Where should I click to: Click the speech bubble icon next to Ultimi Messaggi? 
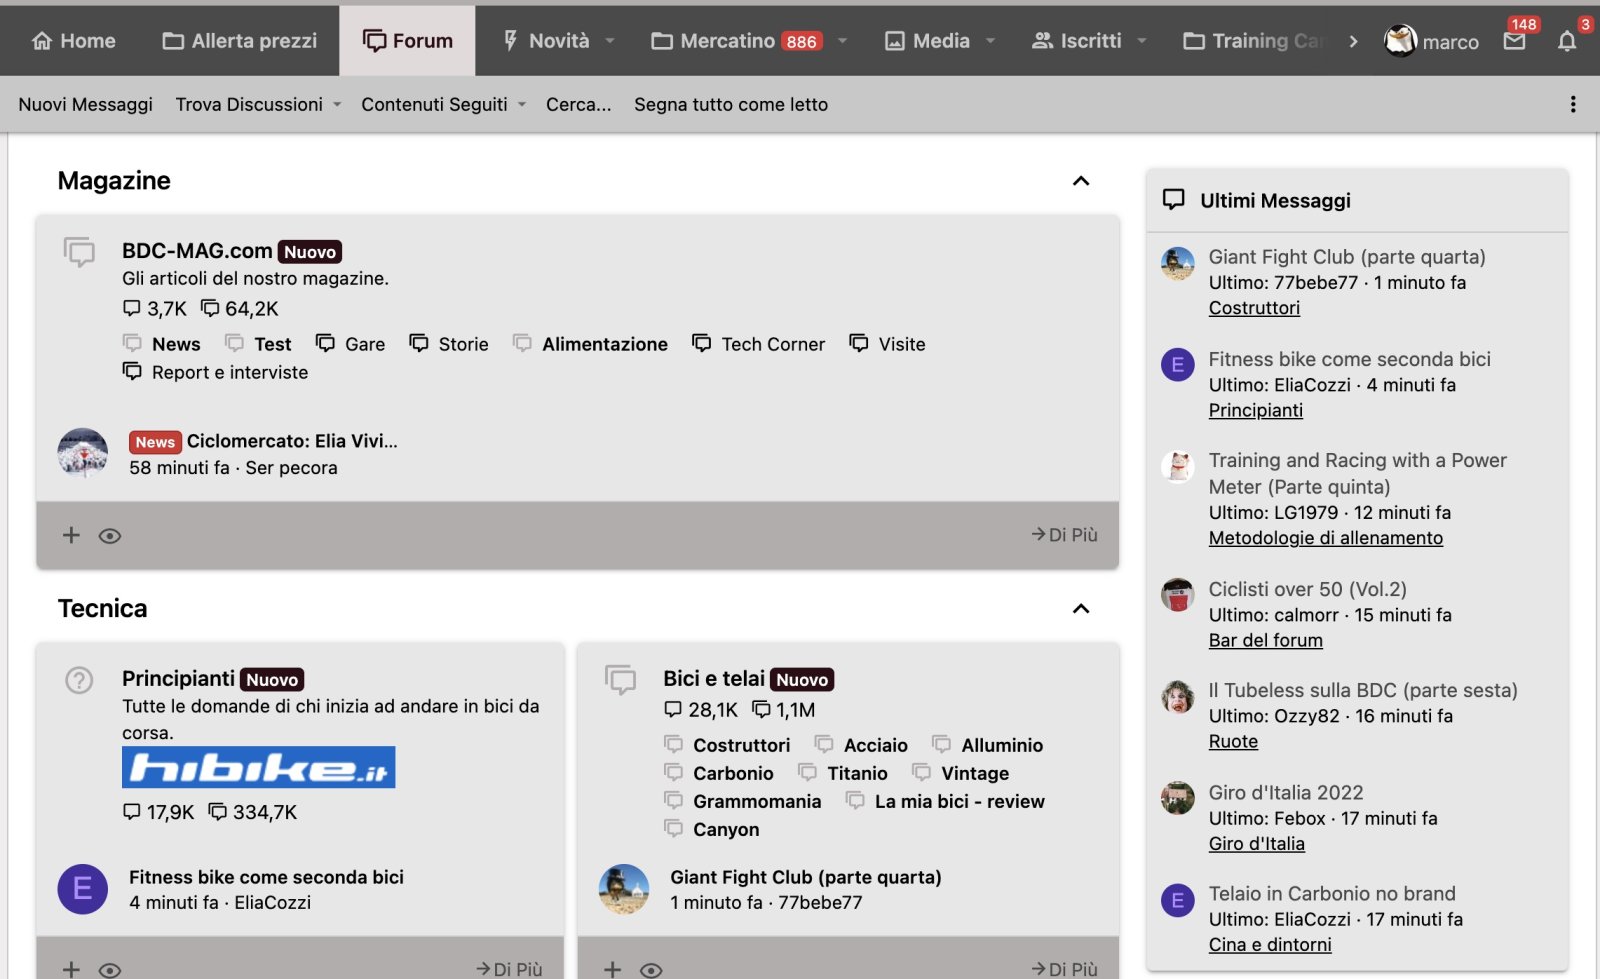tap(1173, 200)
